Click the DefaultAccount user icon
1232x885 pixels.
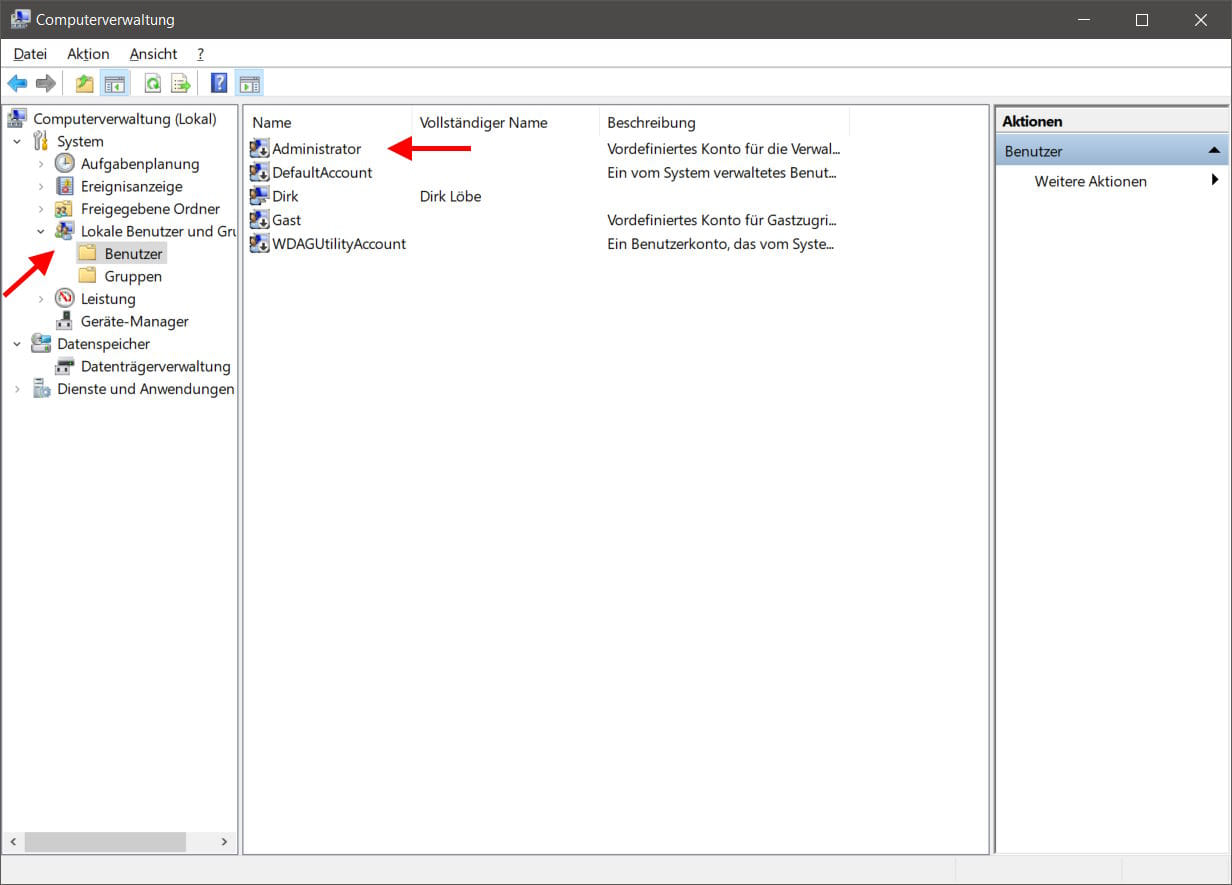coord(260,172)
